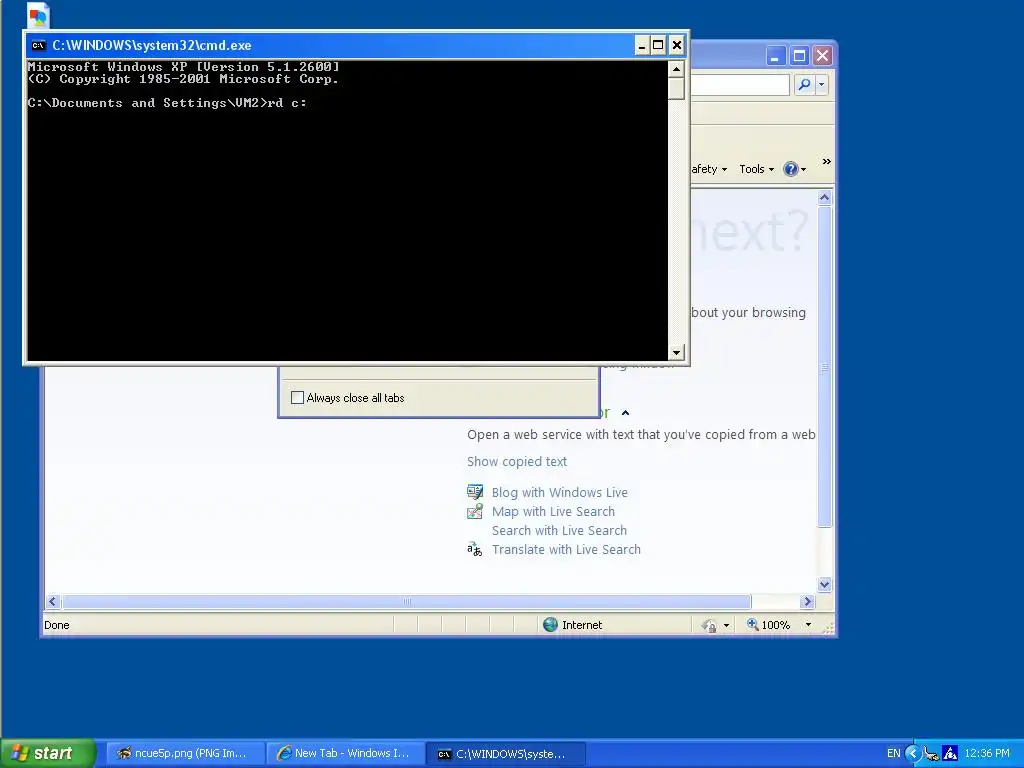Click the zoom magnifier icon in status bar

point(752,624)
